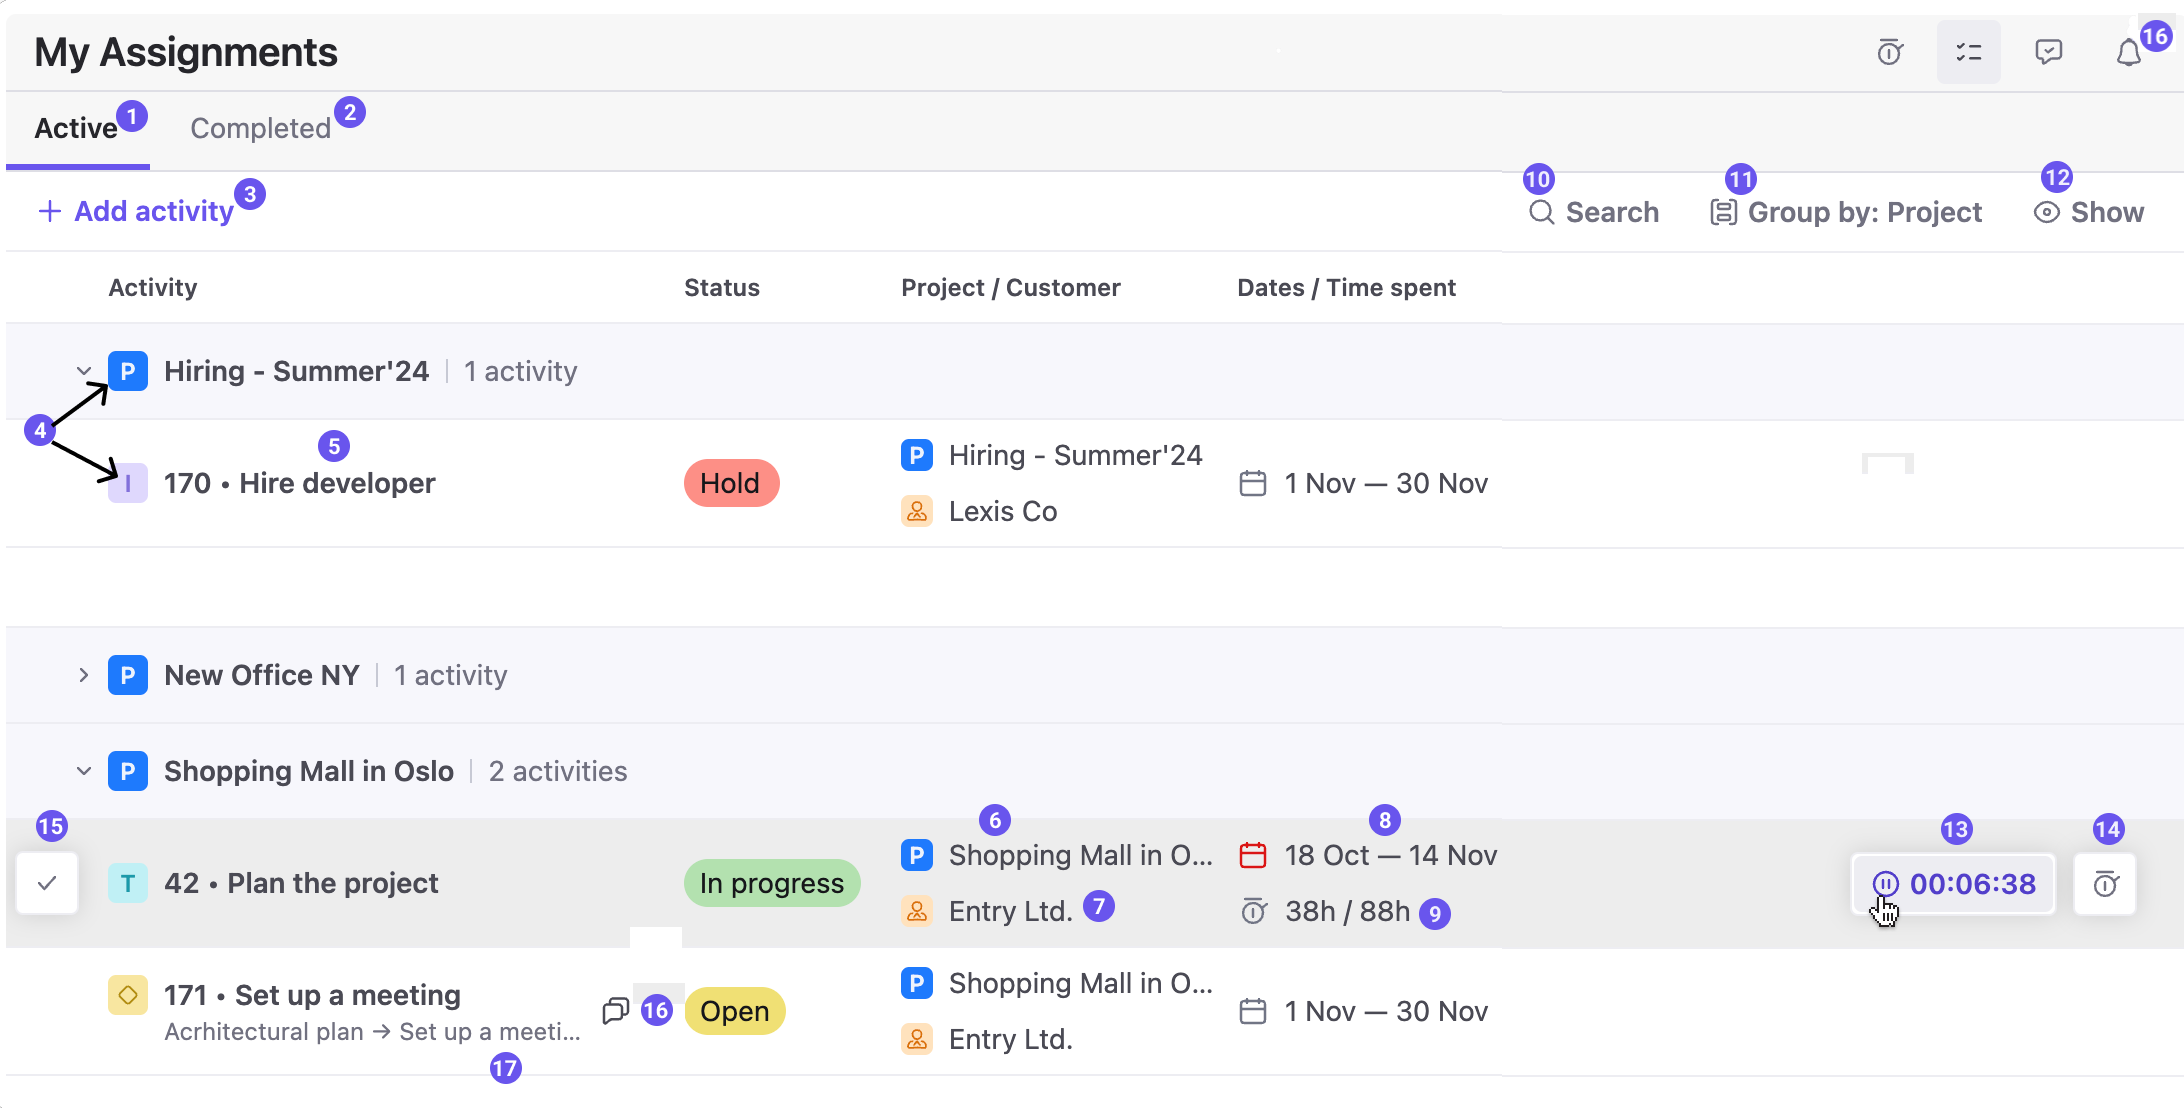Click the stopwatch icon beside the running timer
The width and height of the screenshot is (2184, 1108).
point(2106,883)
